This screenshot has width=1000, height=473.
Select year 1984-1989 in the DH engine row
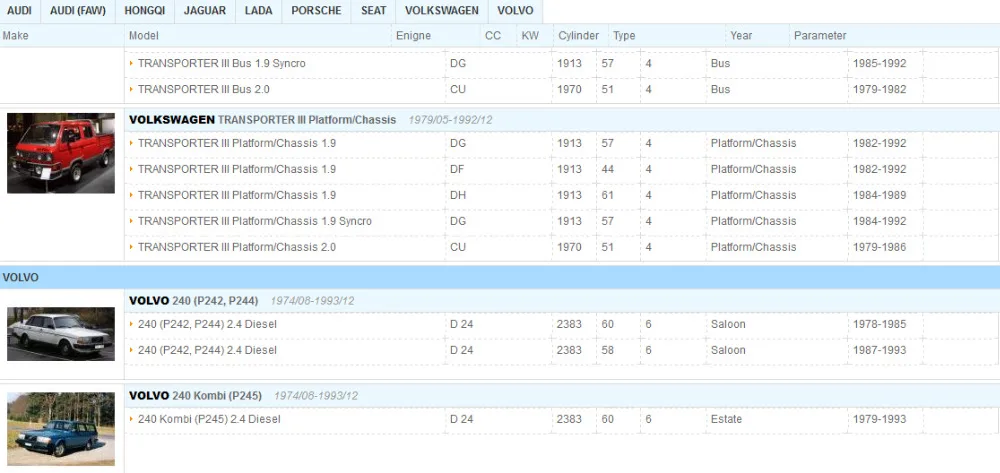coord(879,195)
